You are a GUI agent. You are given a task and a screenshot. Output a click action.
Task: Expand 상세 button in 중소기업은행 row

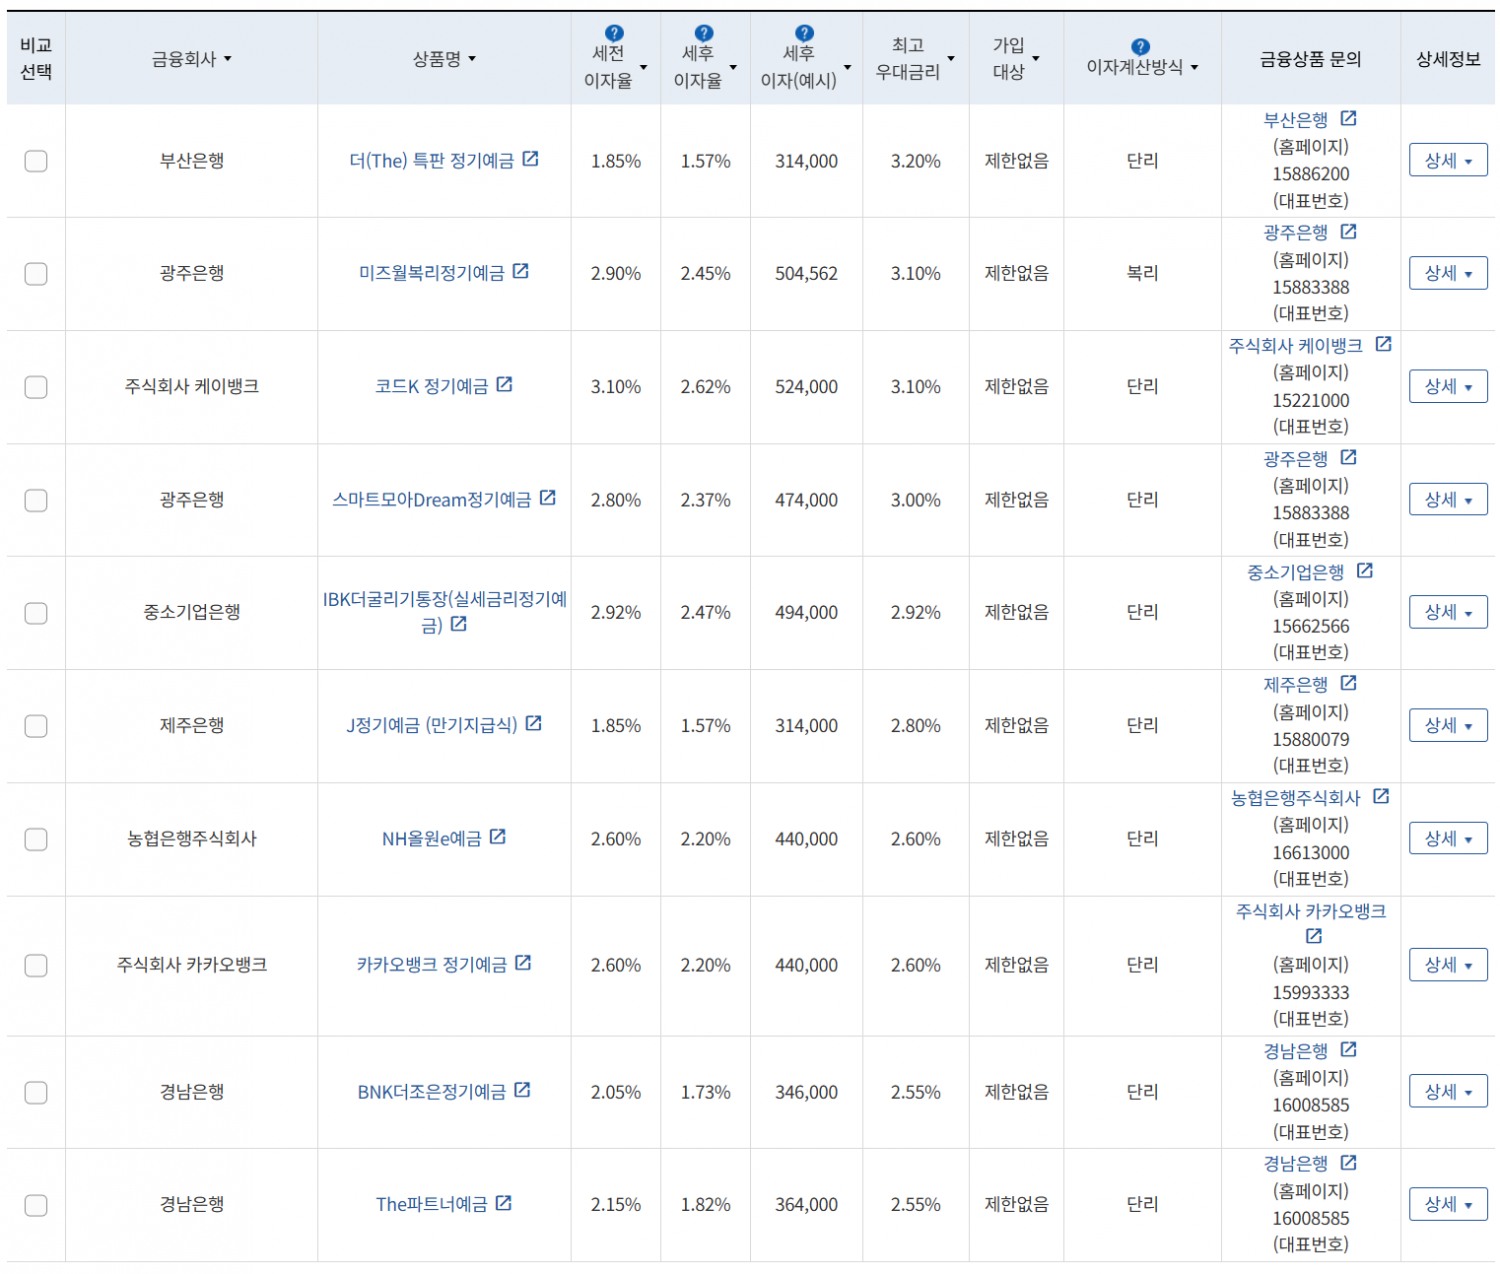[1448, 612]
